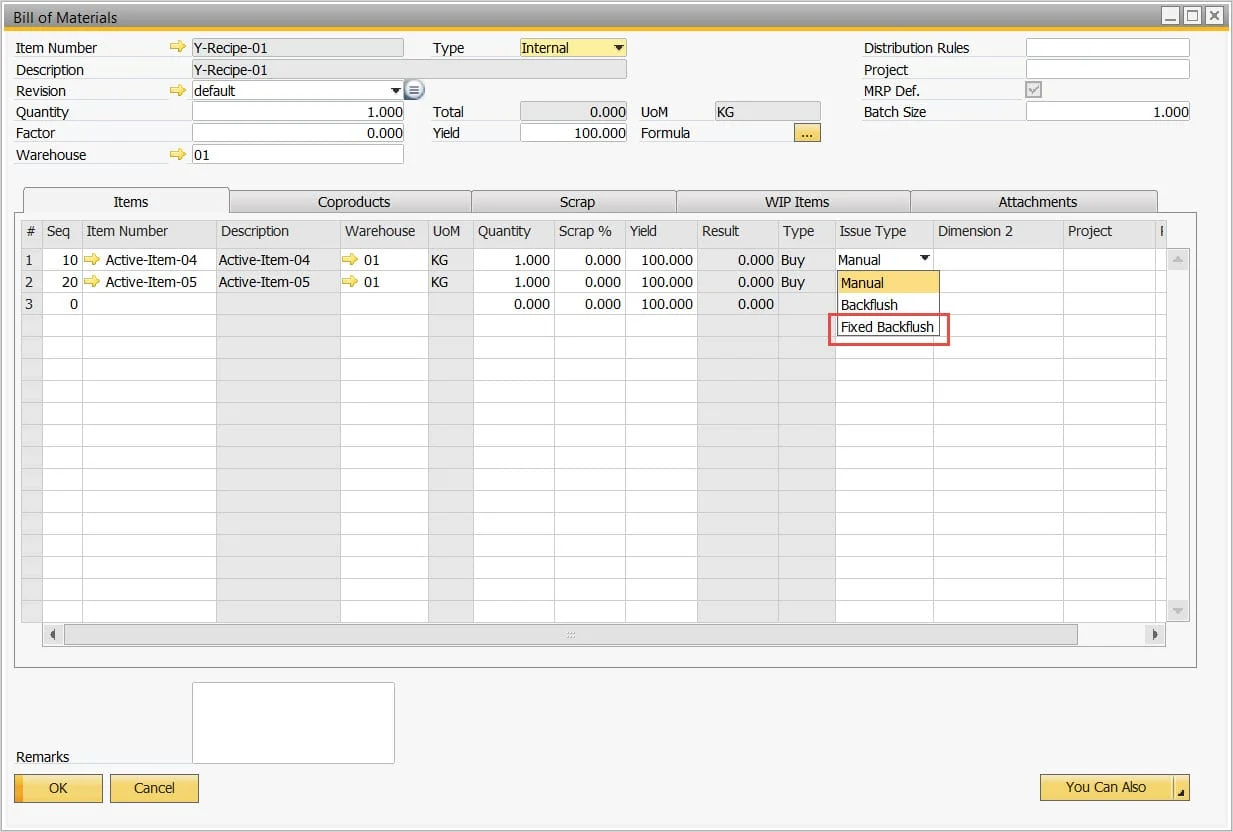Click the Distribution Rules field
This screenshot has height=832, width=1233.
pos(1108,48)
